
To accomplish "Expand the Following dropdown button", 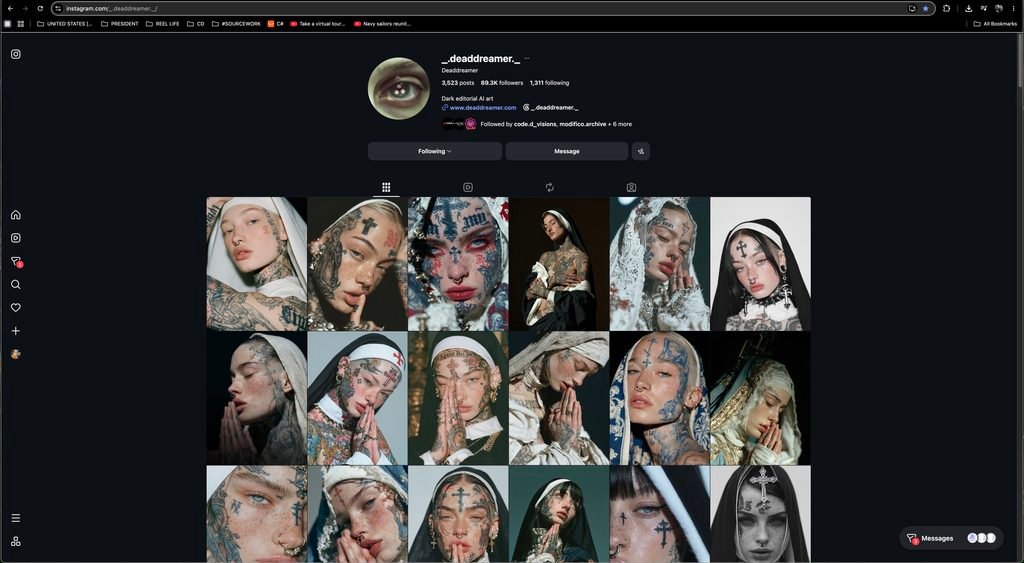I will 435,151.
